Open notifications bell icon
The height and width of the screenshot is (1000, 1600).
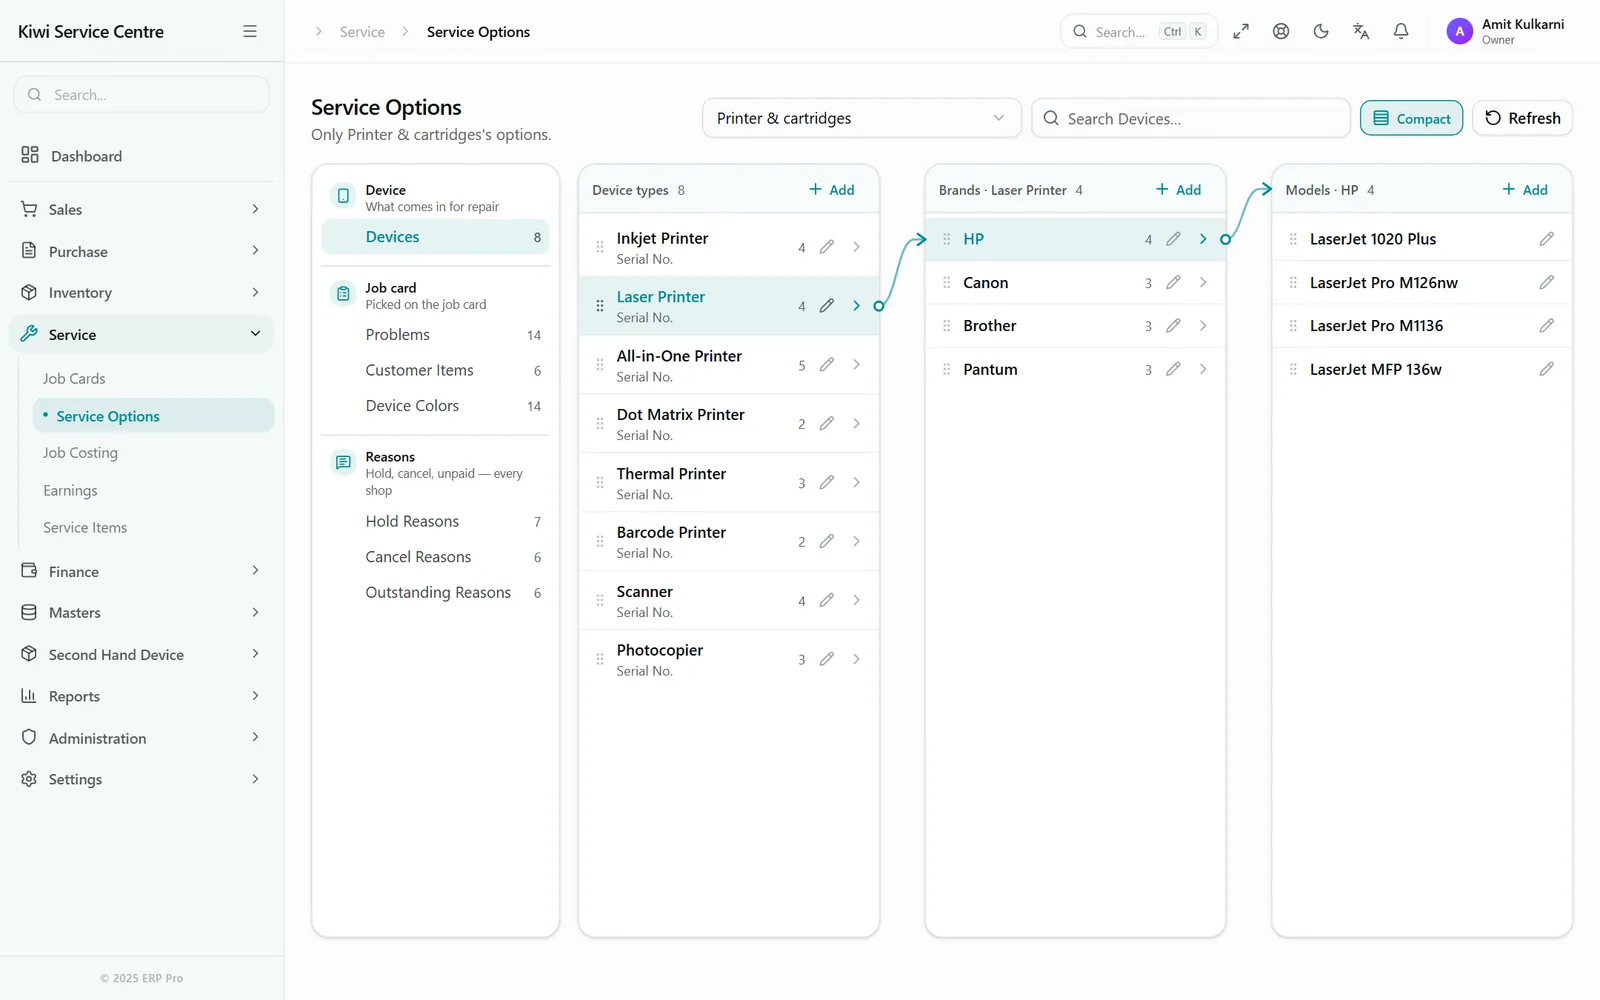point(1401,31)
